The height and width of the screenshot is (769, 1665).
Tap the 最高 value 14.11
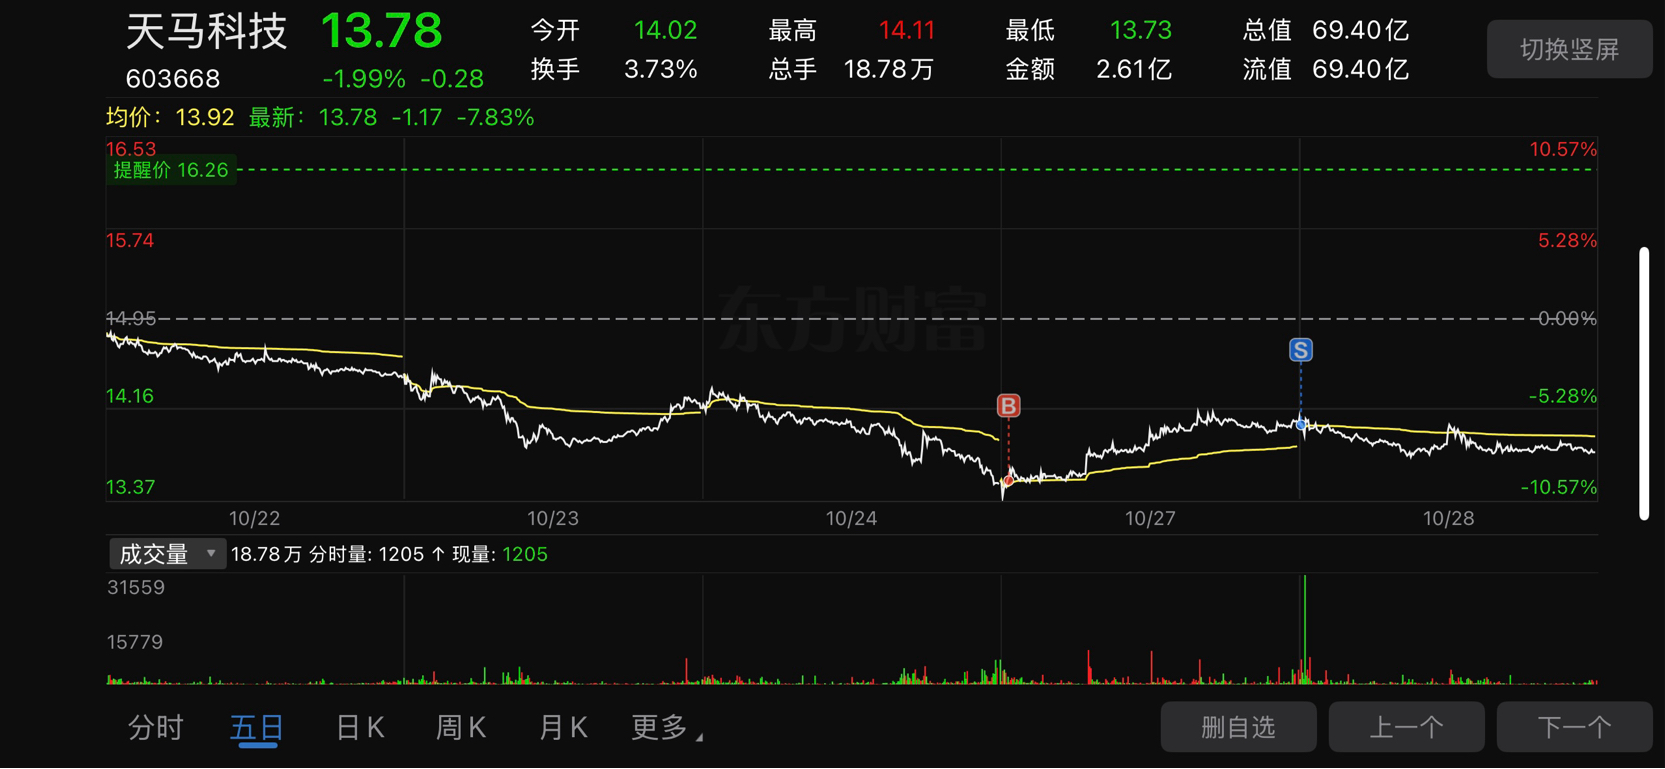pos(906,30)
